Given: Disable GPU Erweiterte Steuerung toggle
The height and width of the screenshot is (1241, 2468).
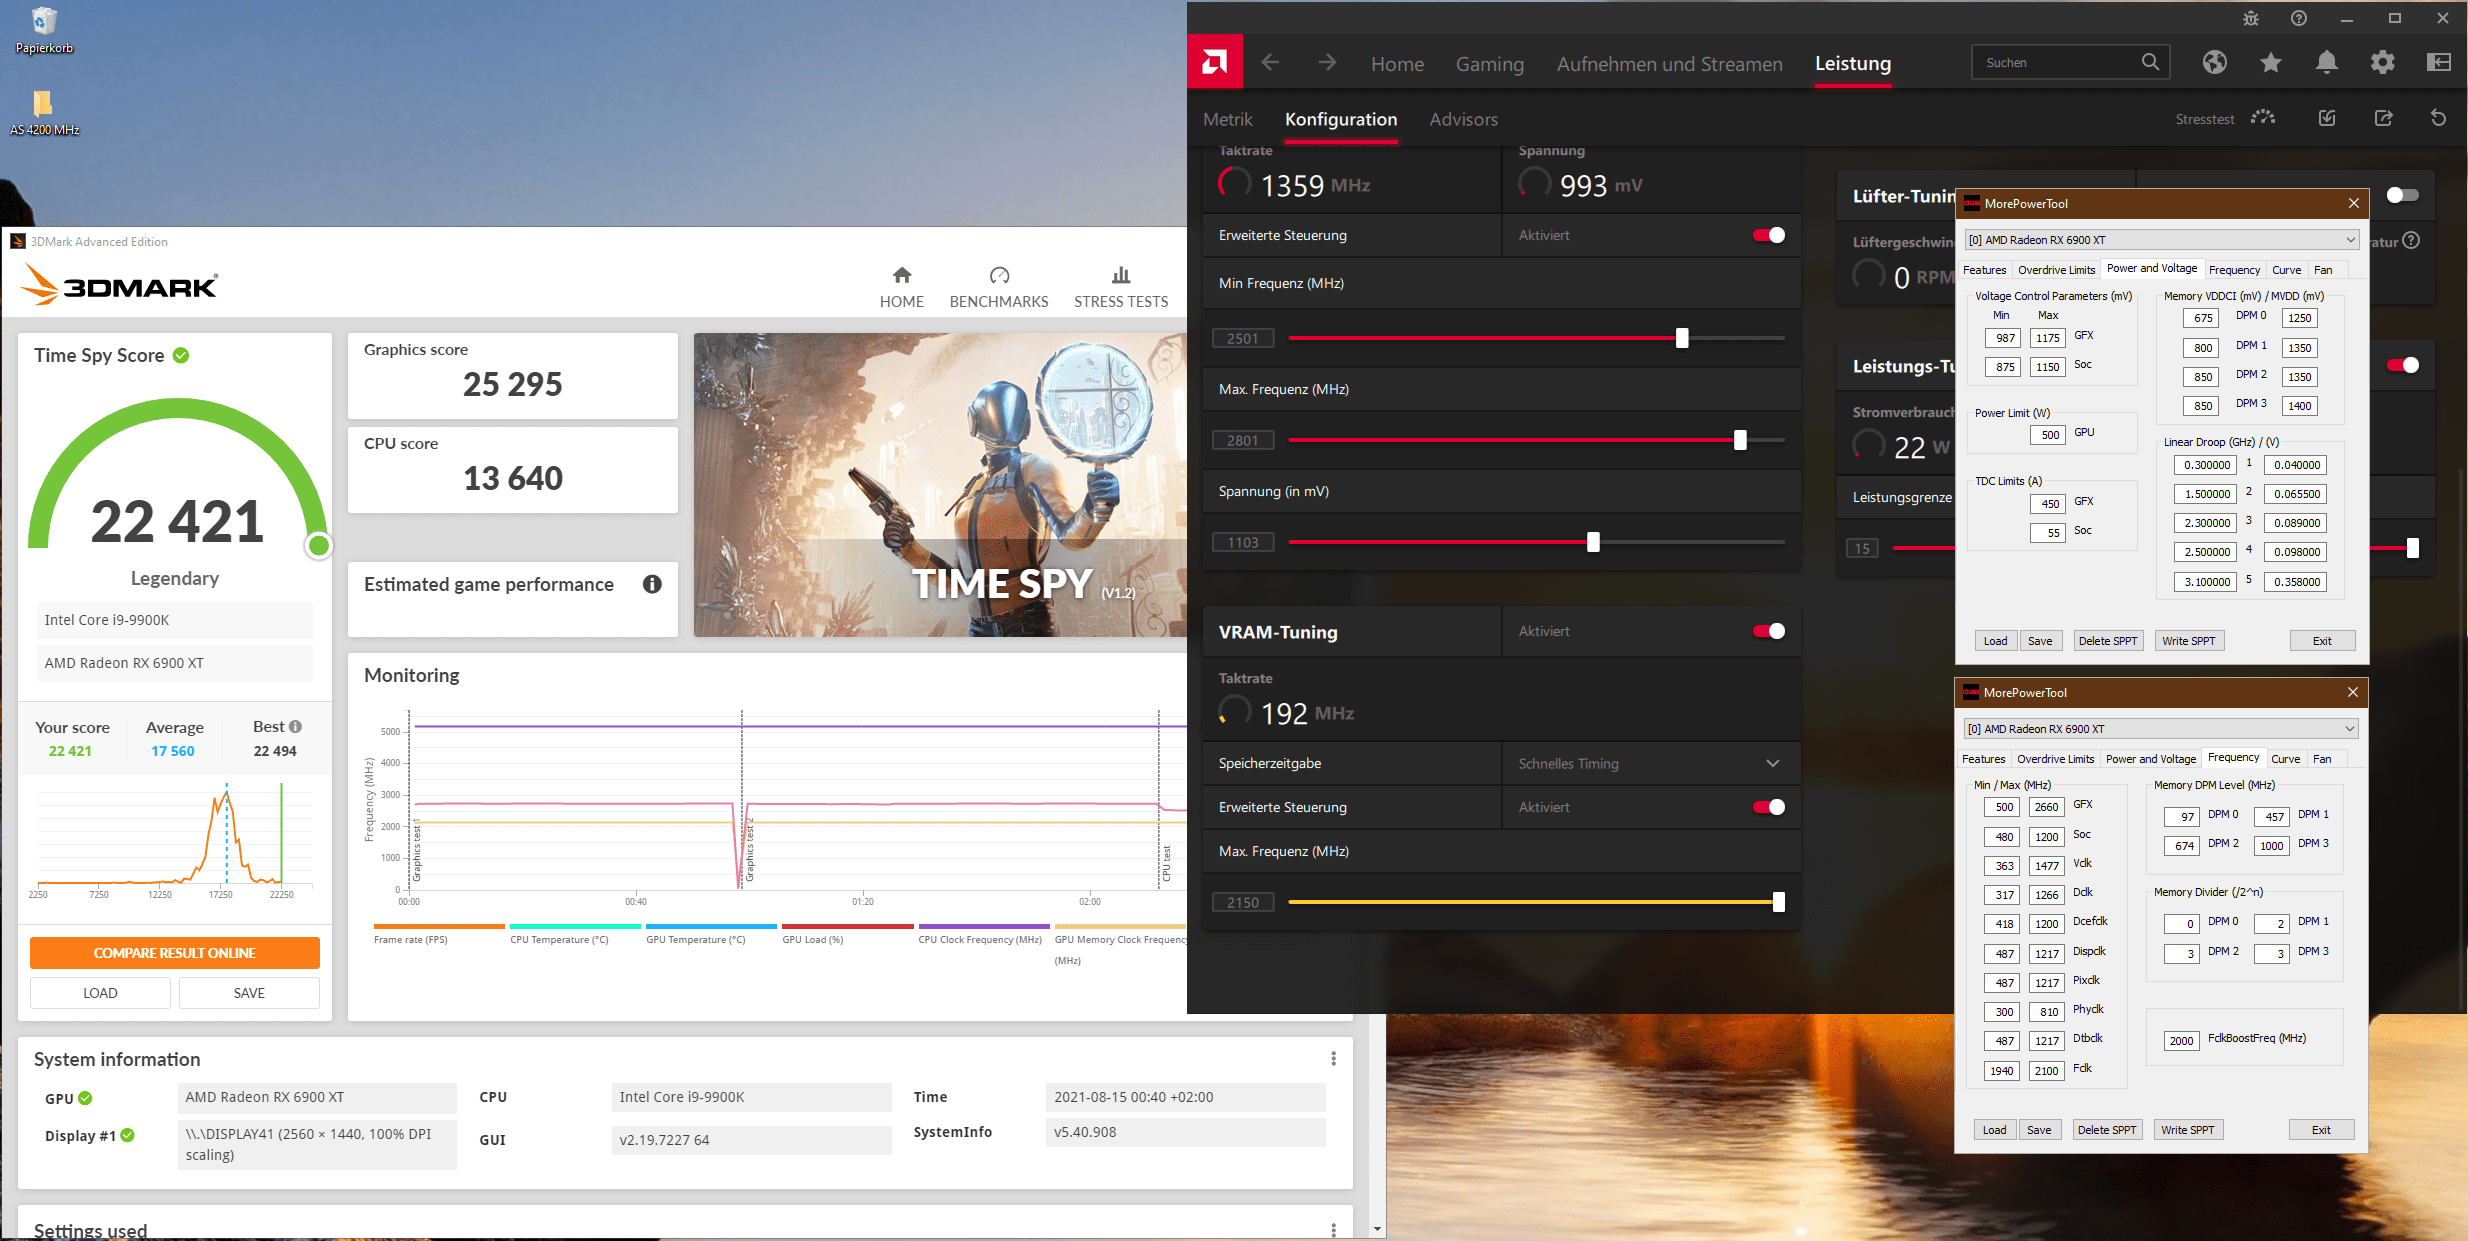Looking at the screenshot, I should tap(1768, 235).
